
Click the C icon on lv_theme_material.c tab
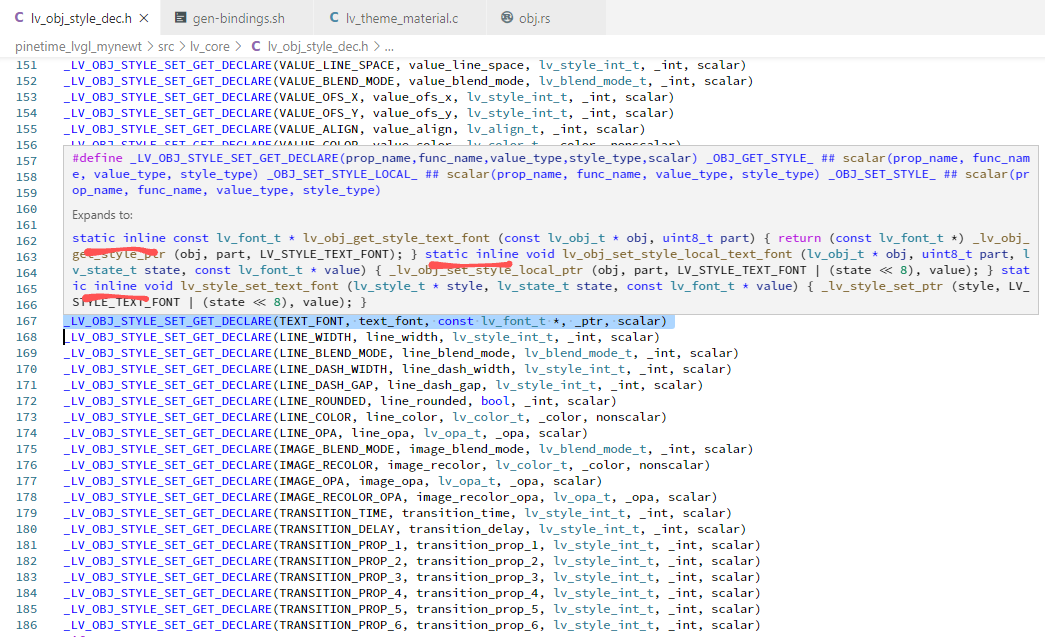(x=334, y=18)
